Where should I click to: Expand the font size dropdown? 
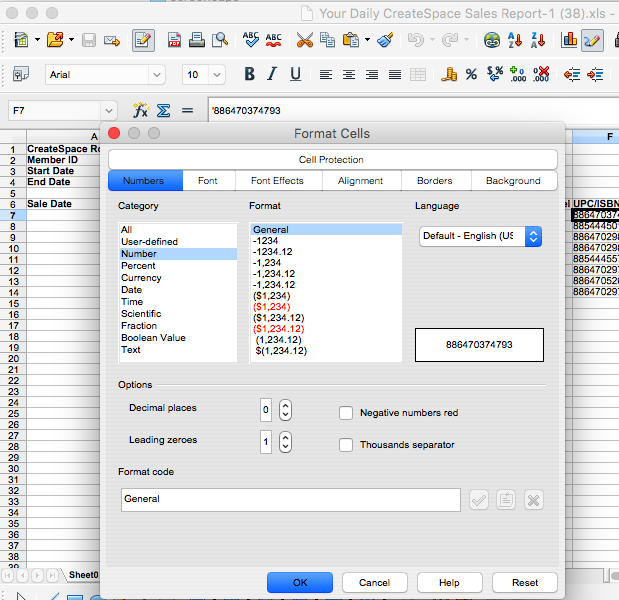[x=219, y=75]
